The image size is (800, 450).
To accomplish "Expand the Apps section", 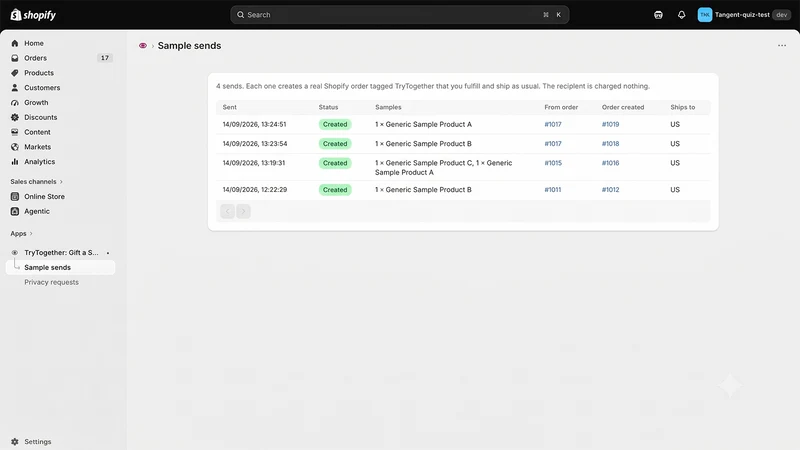I will [x=21, y=234].
